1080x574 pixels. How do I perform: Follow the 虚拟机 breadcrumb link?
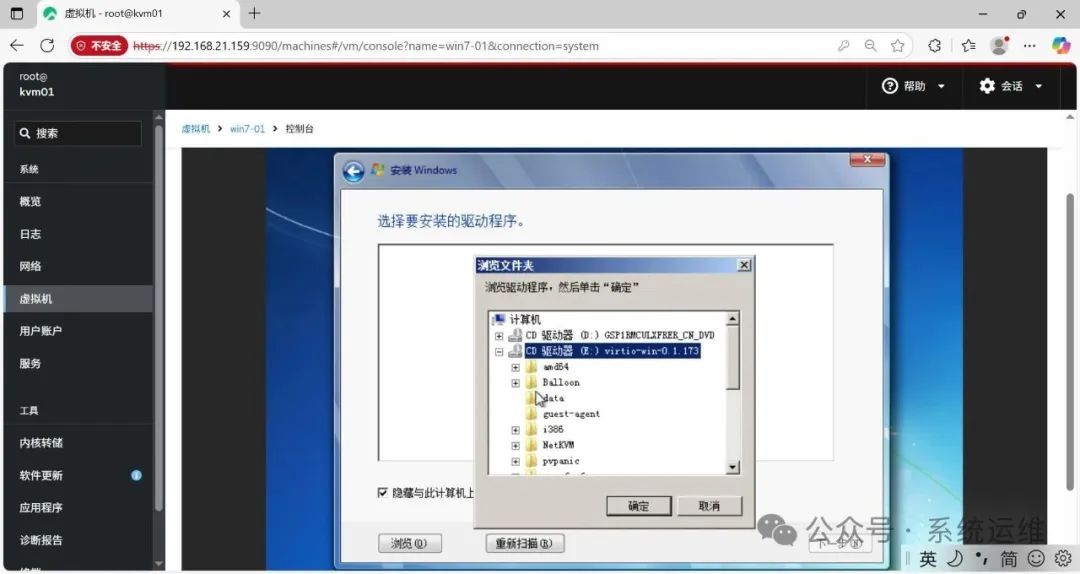point(196,129)
